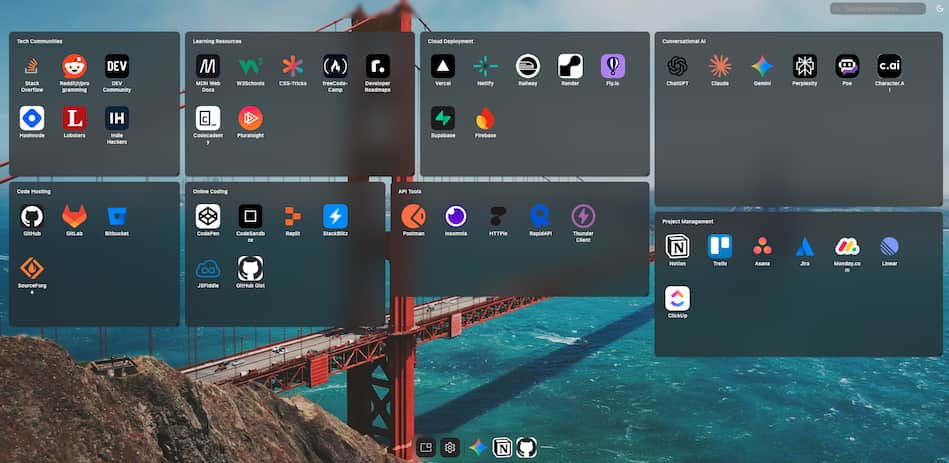The width and height of the screenshot is (949, 463).
Task: Open CodePen in Online Coding
Action: click(208, 217)
